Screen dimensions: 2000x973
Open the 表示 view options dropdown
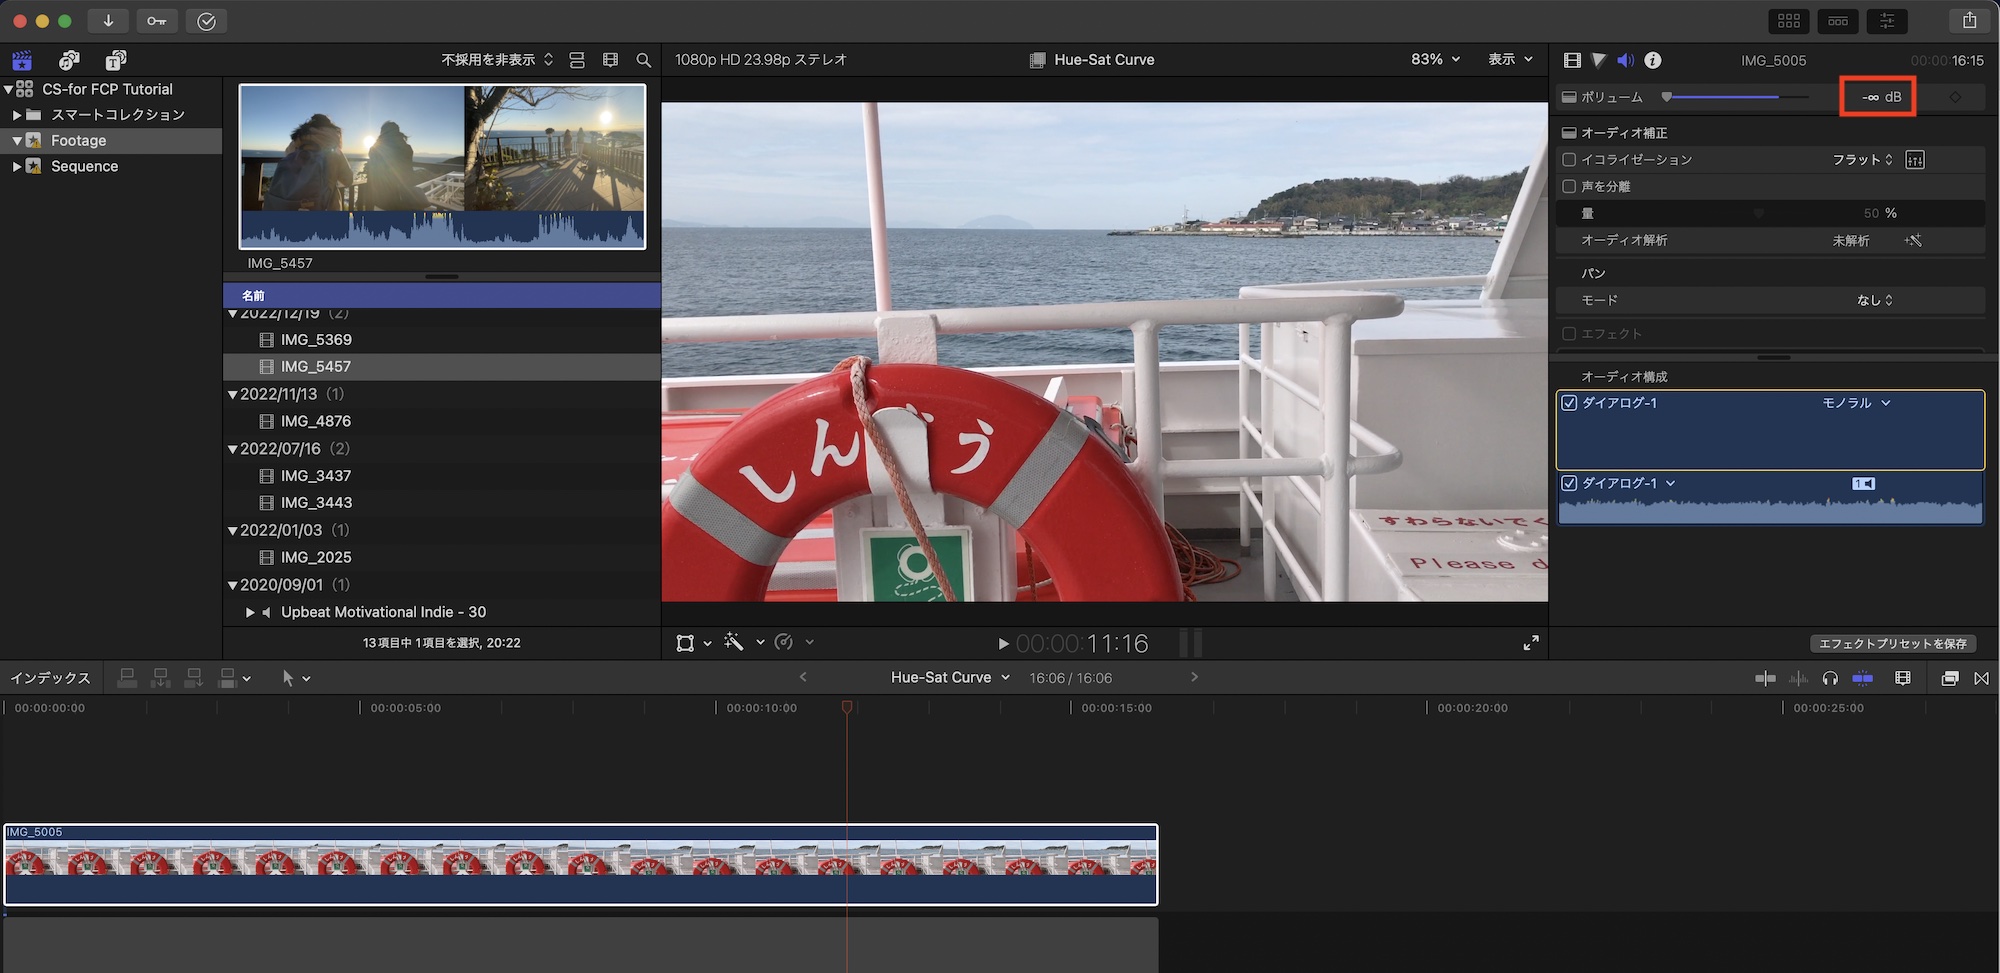1510,60
